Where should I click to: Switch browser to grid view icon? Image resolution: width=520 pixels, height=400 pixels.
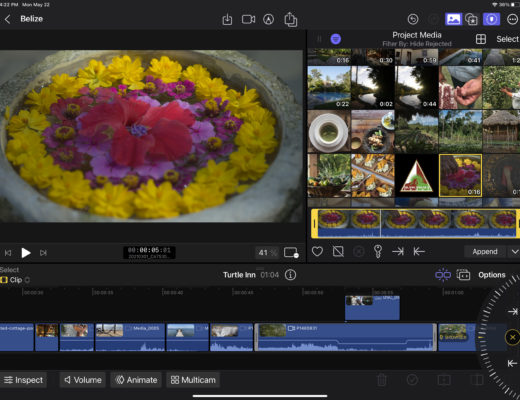tap(481, 39)
